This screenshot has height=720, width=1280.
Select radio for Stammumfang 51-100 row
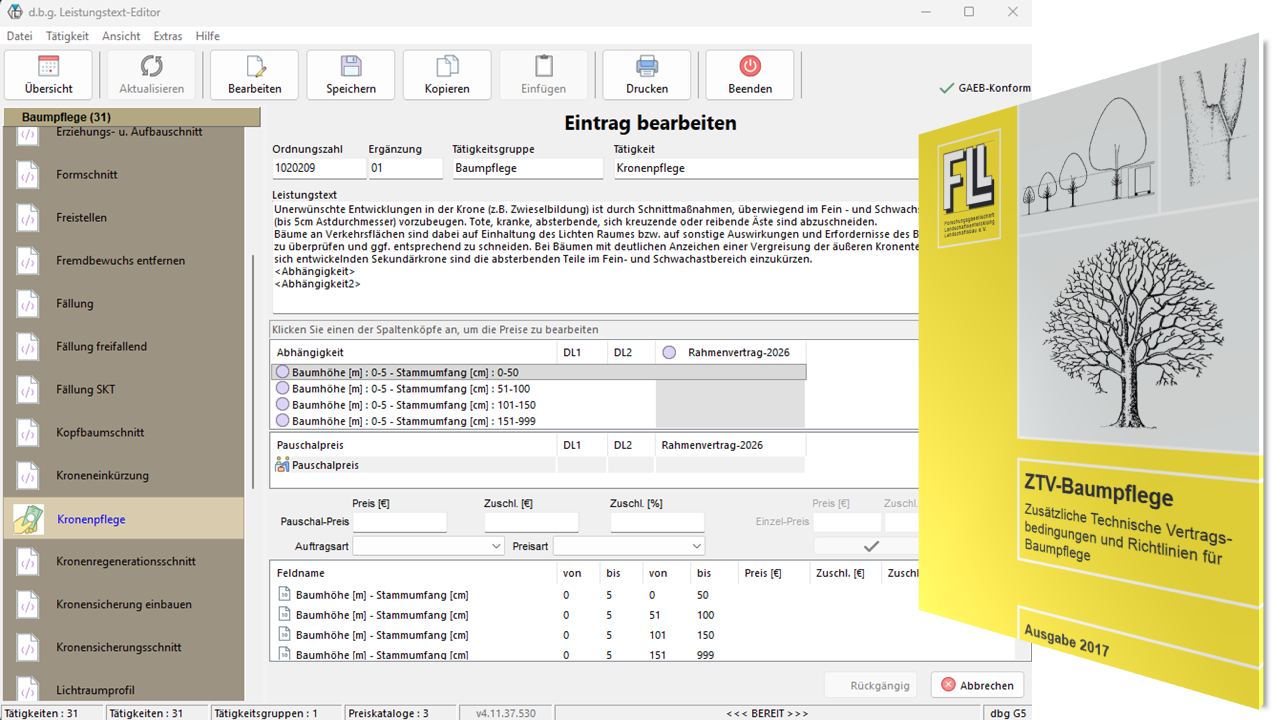[283, 389]
